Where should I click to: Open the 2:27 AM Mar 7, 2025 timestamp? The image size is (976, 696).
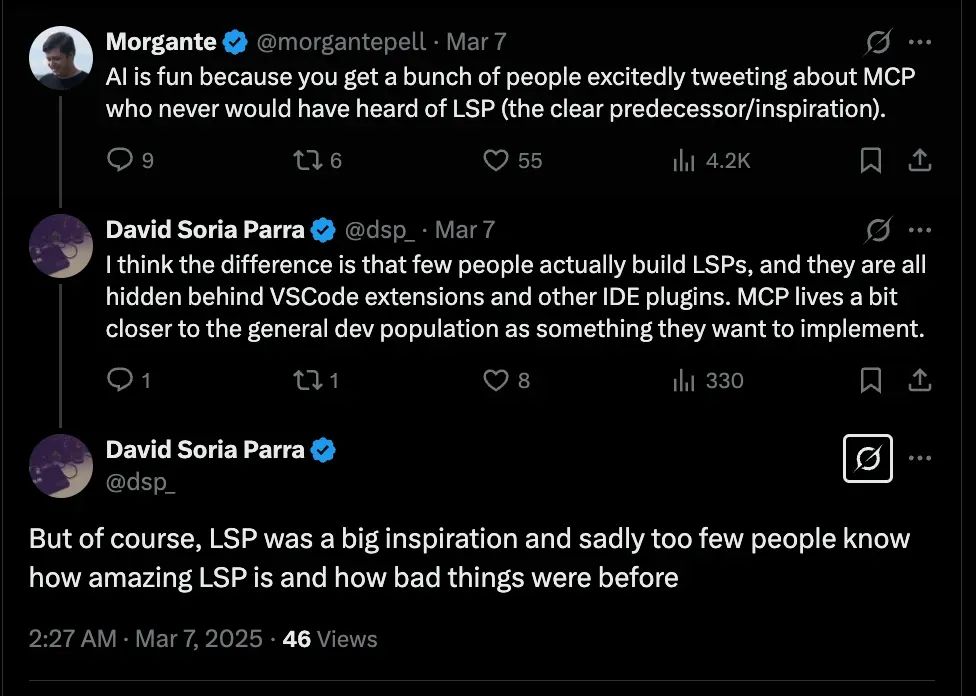(146, 639)
